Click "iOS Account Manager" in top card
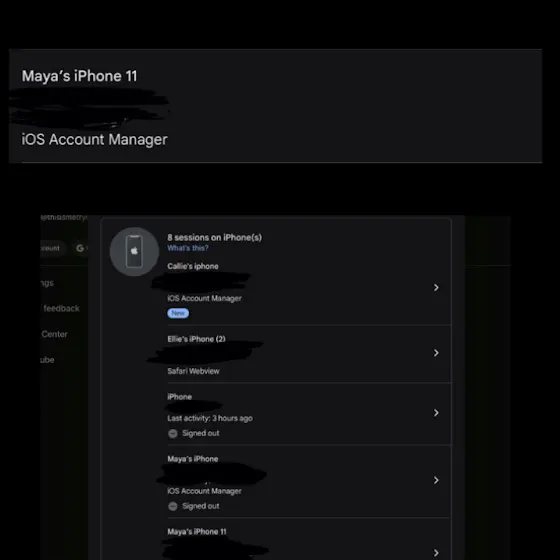The width and height of the screenshot is (560, 560). coord(94,139)
